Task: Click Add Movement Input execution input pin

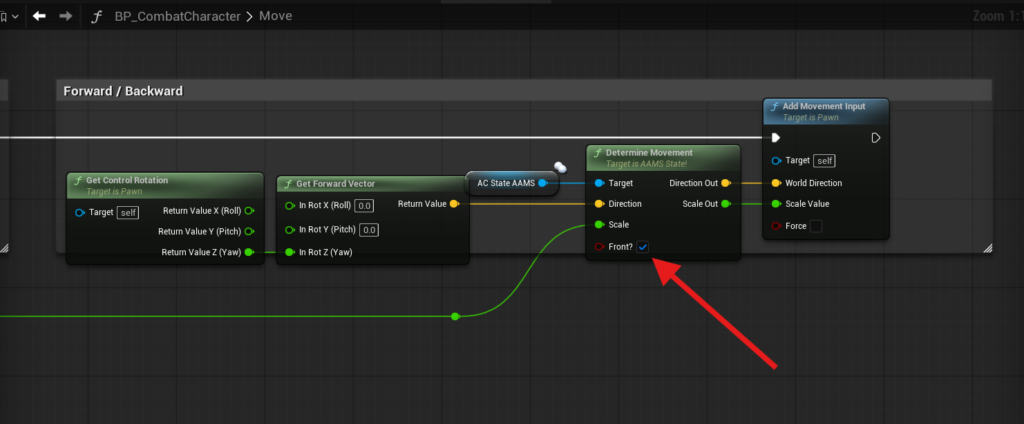Action: point(776,138)
